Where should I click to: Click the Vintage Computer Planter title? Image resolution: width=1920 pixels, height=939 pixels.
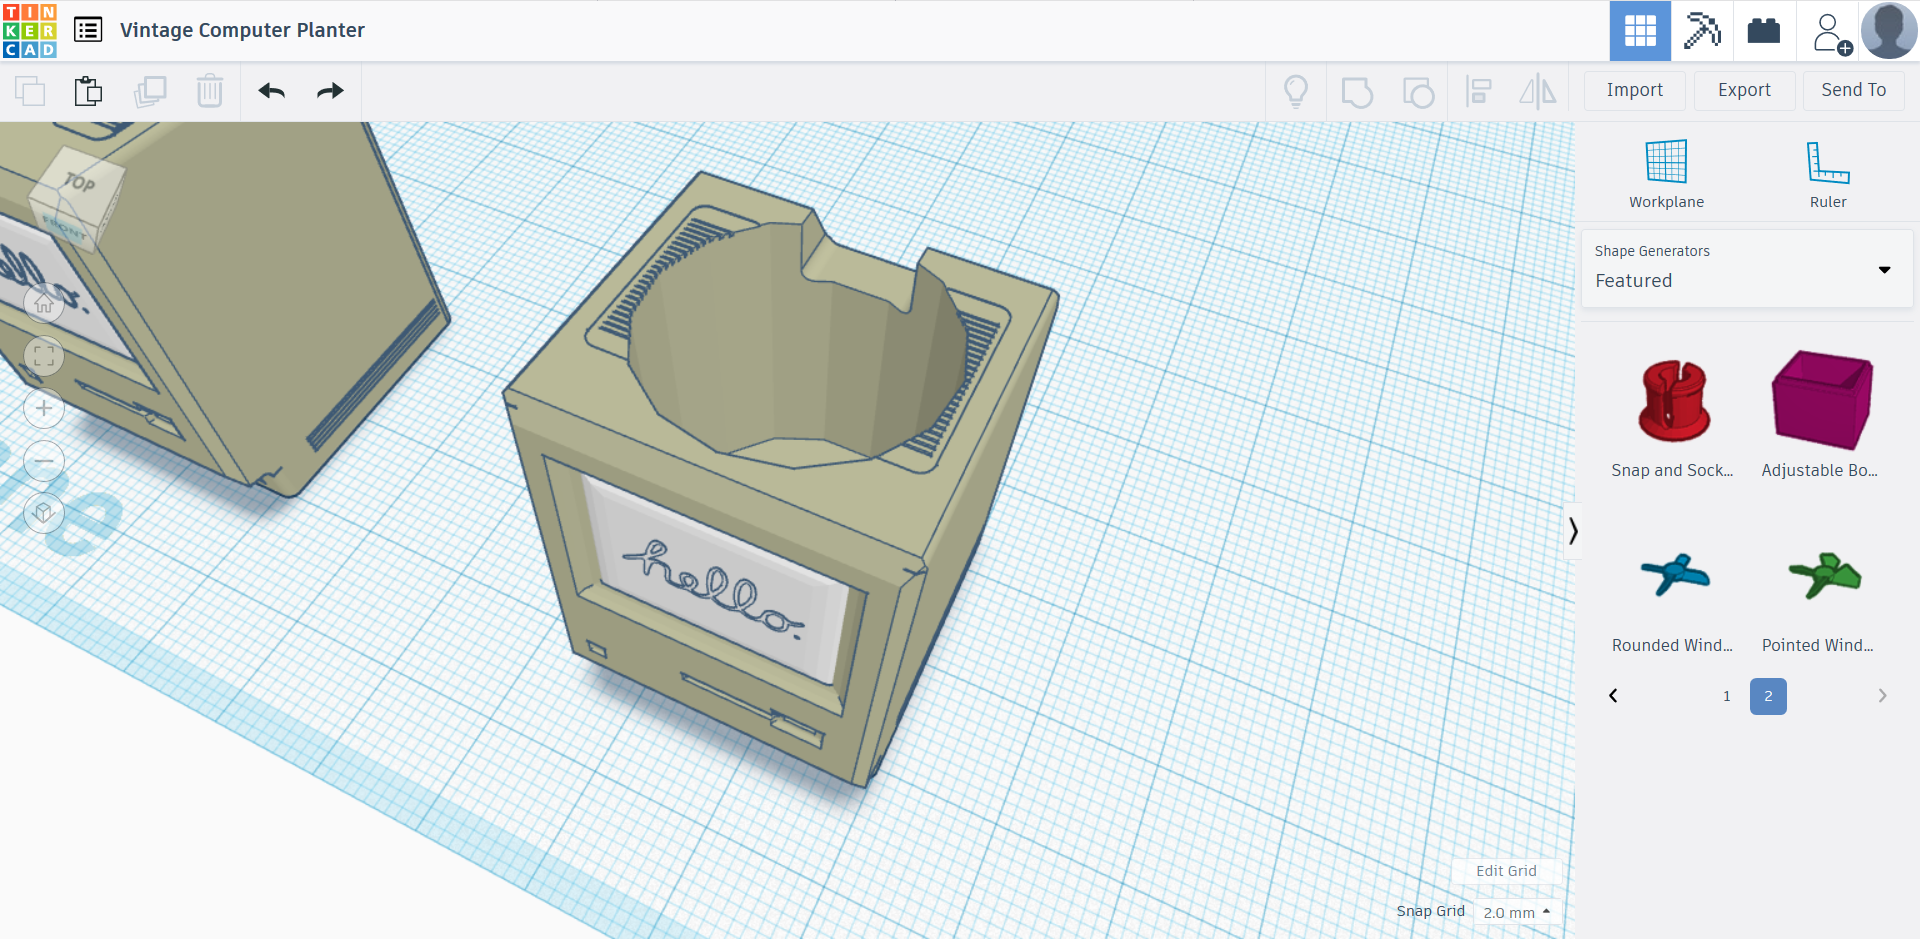tap(242, 30)
